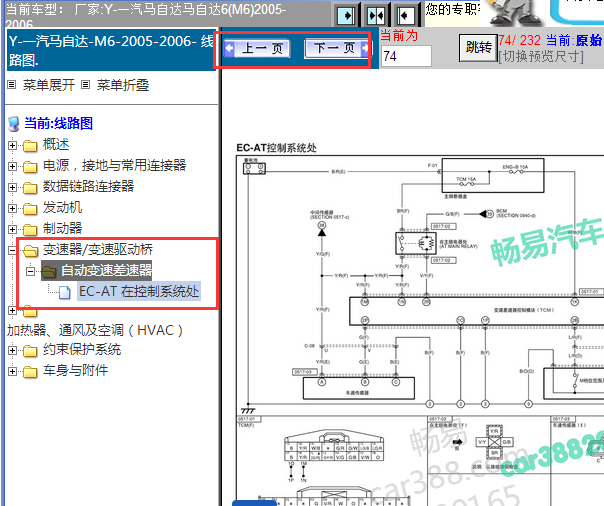This screenshot has width=604, height=506.
Task: Click the wiring diagram image
Action: 420,330
